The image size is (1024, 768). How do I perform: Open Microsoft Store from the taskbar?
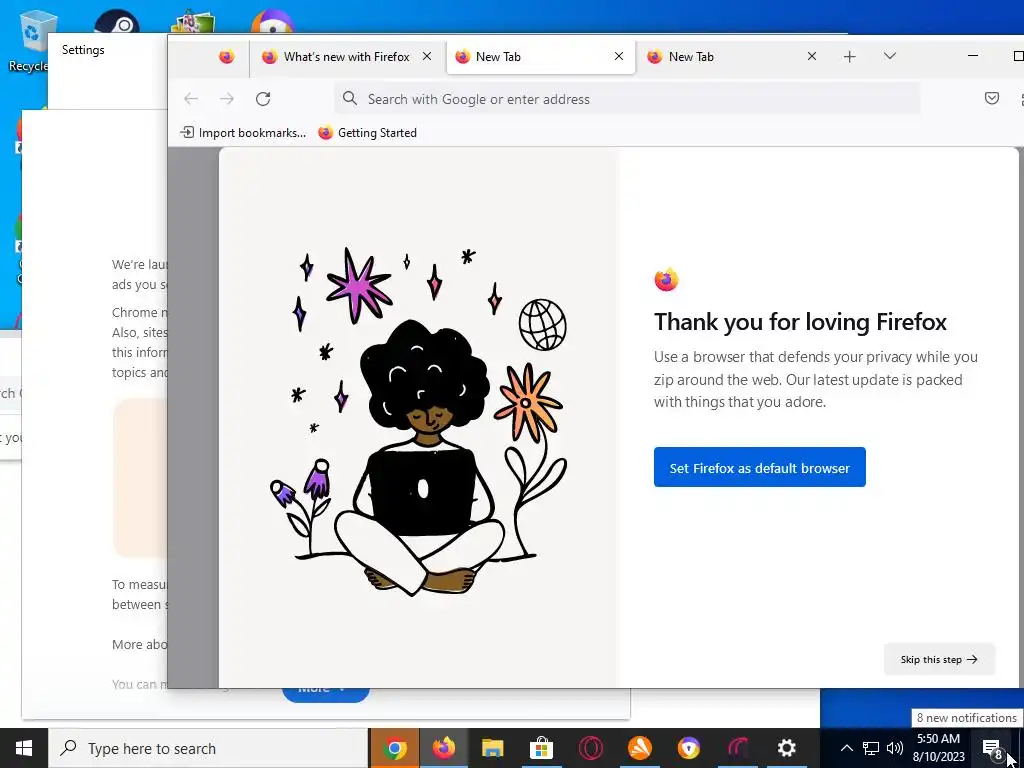pos(541,748)
